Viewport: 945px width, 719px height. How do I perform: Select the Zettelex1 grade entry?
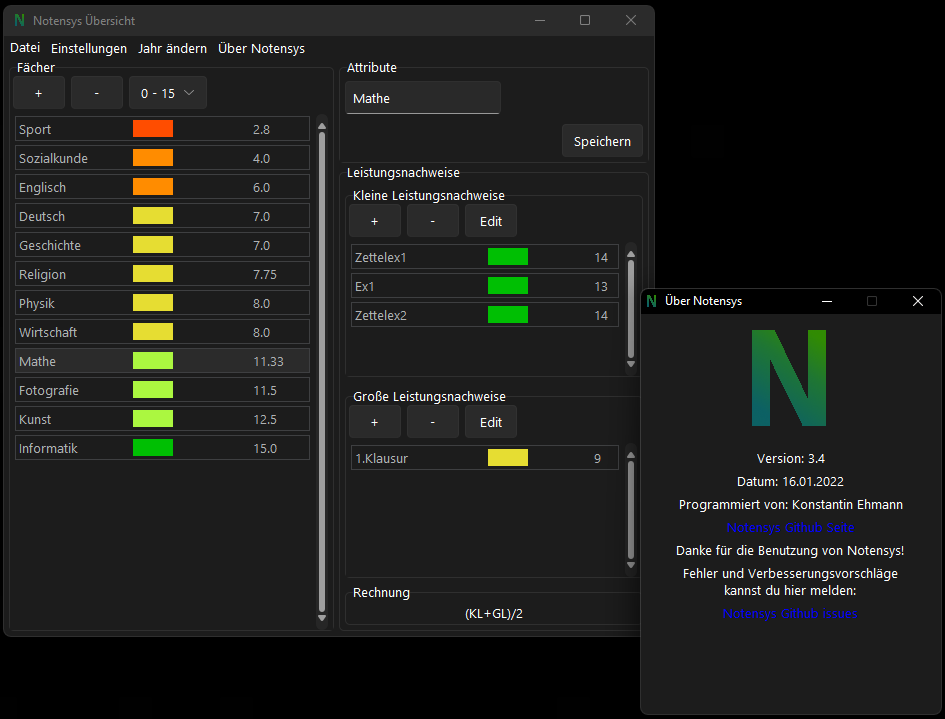point(485,257)
